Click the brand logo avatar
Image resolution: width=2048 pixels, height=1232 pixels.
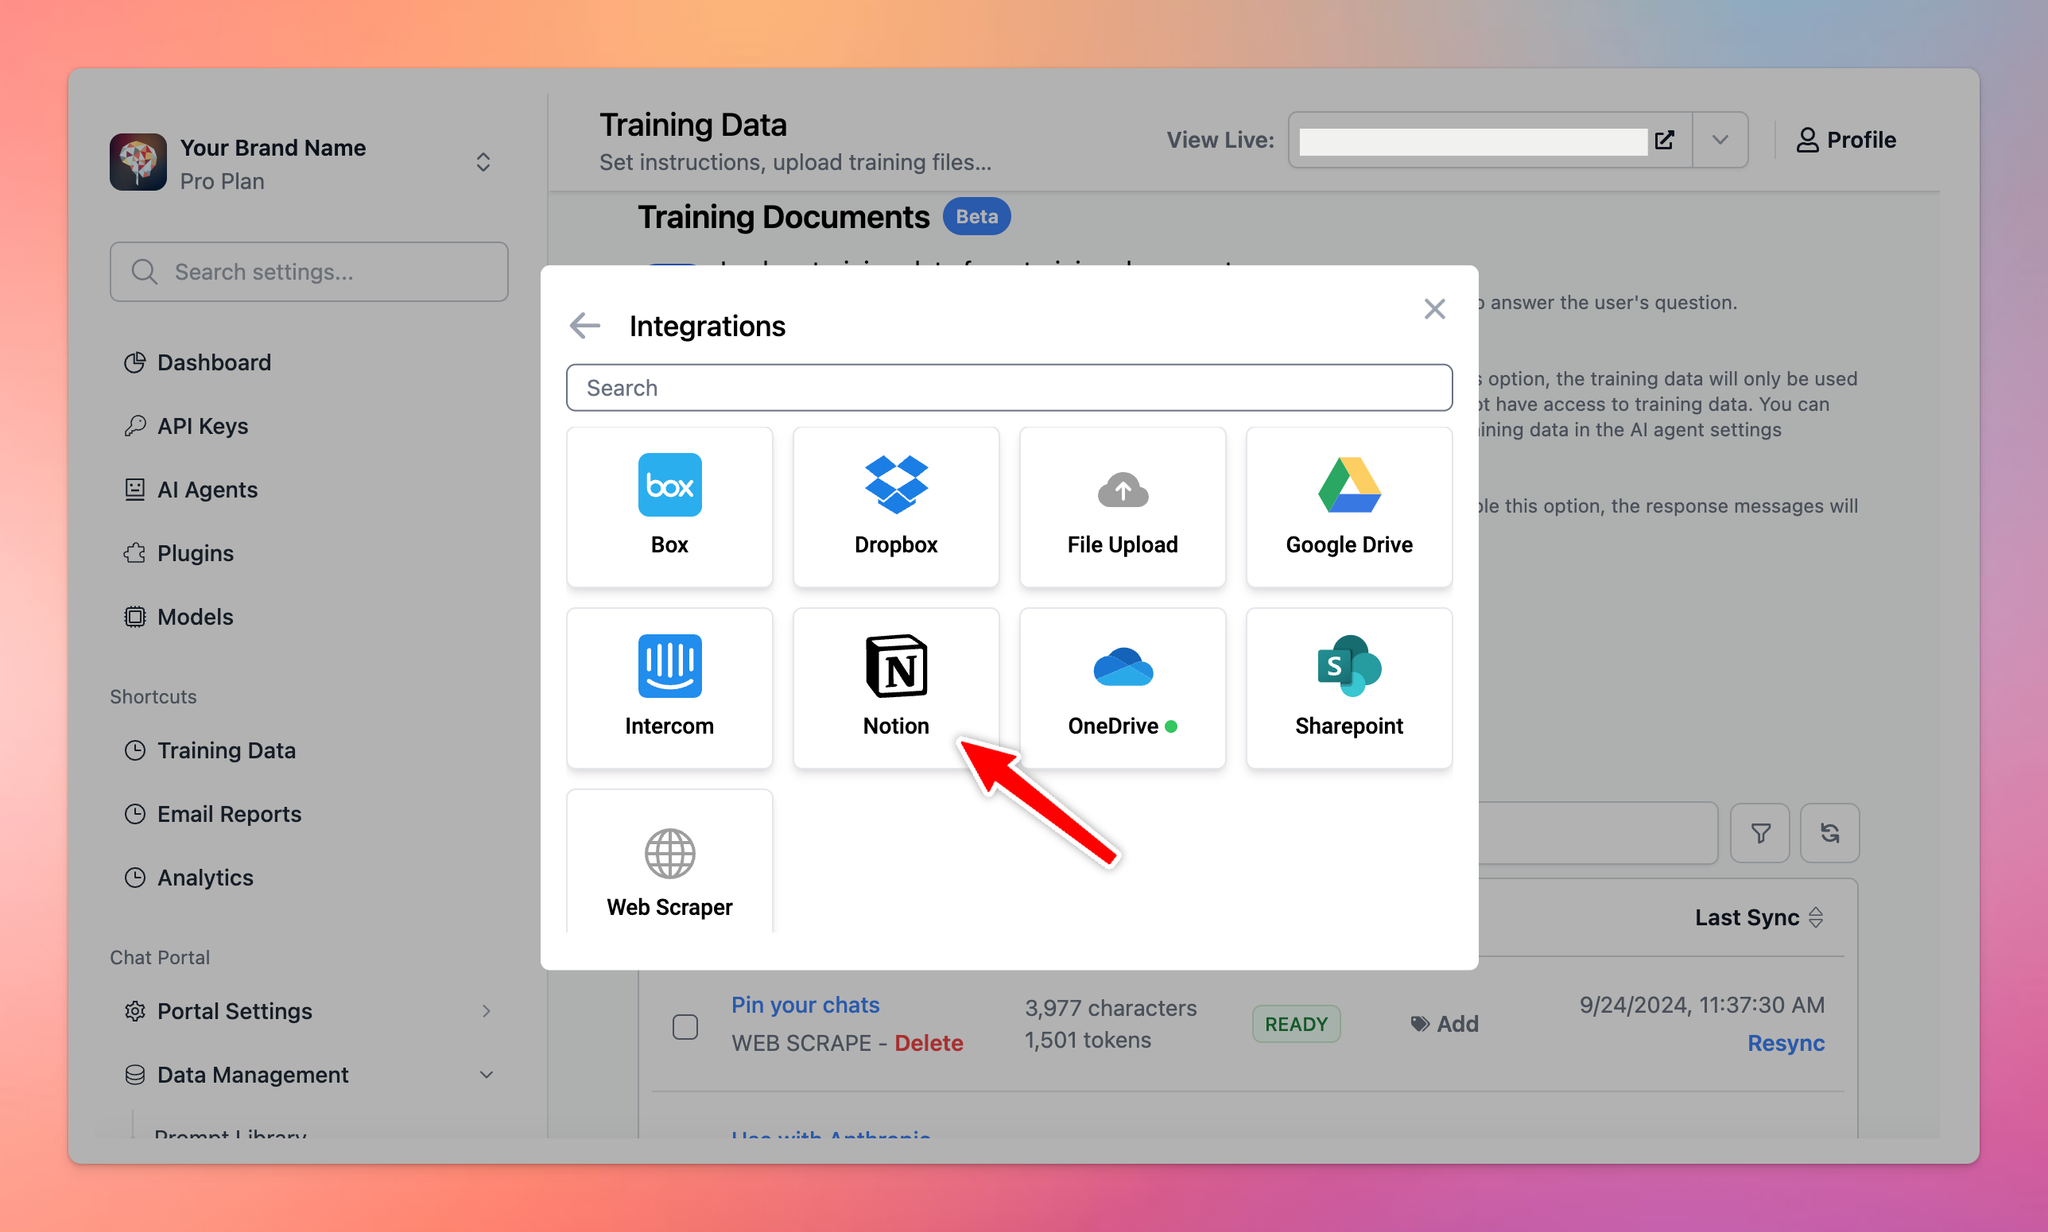point(138,162)
